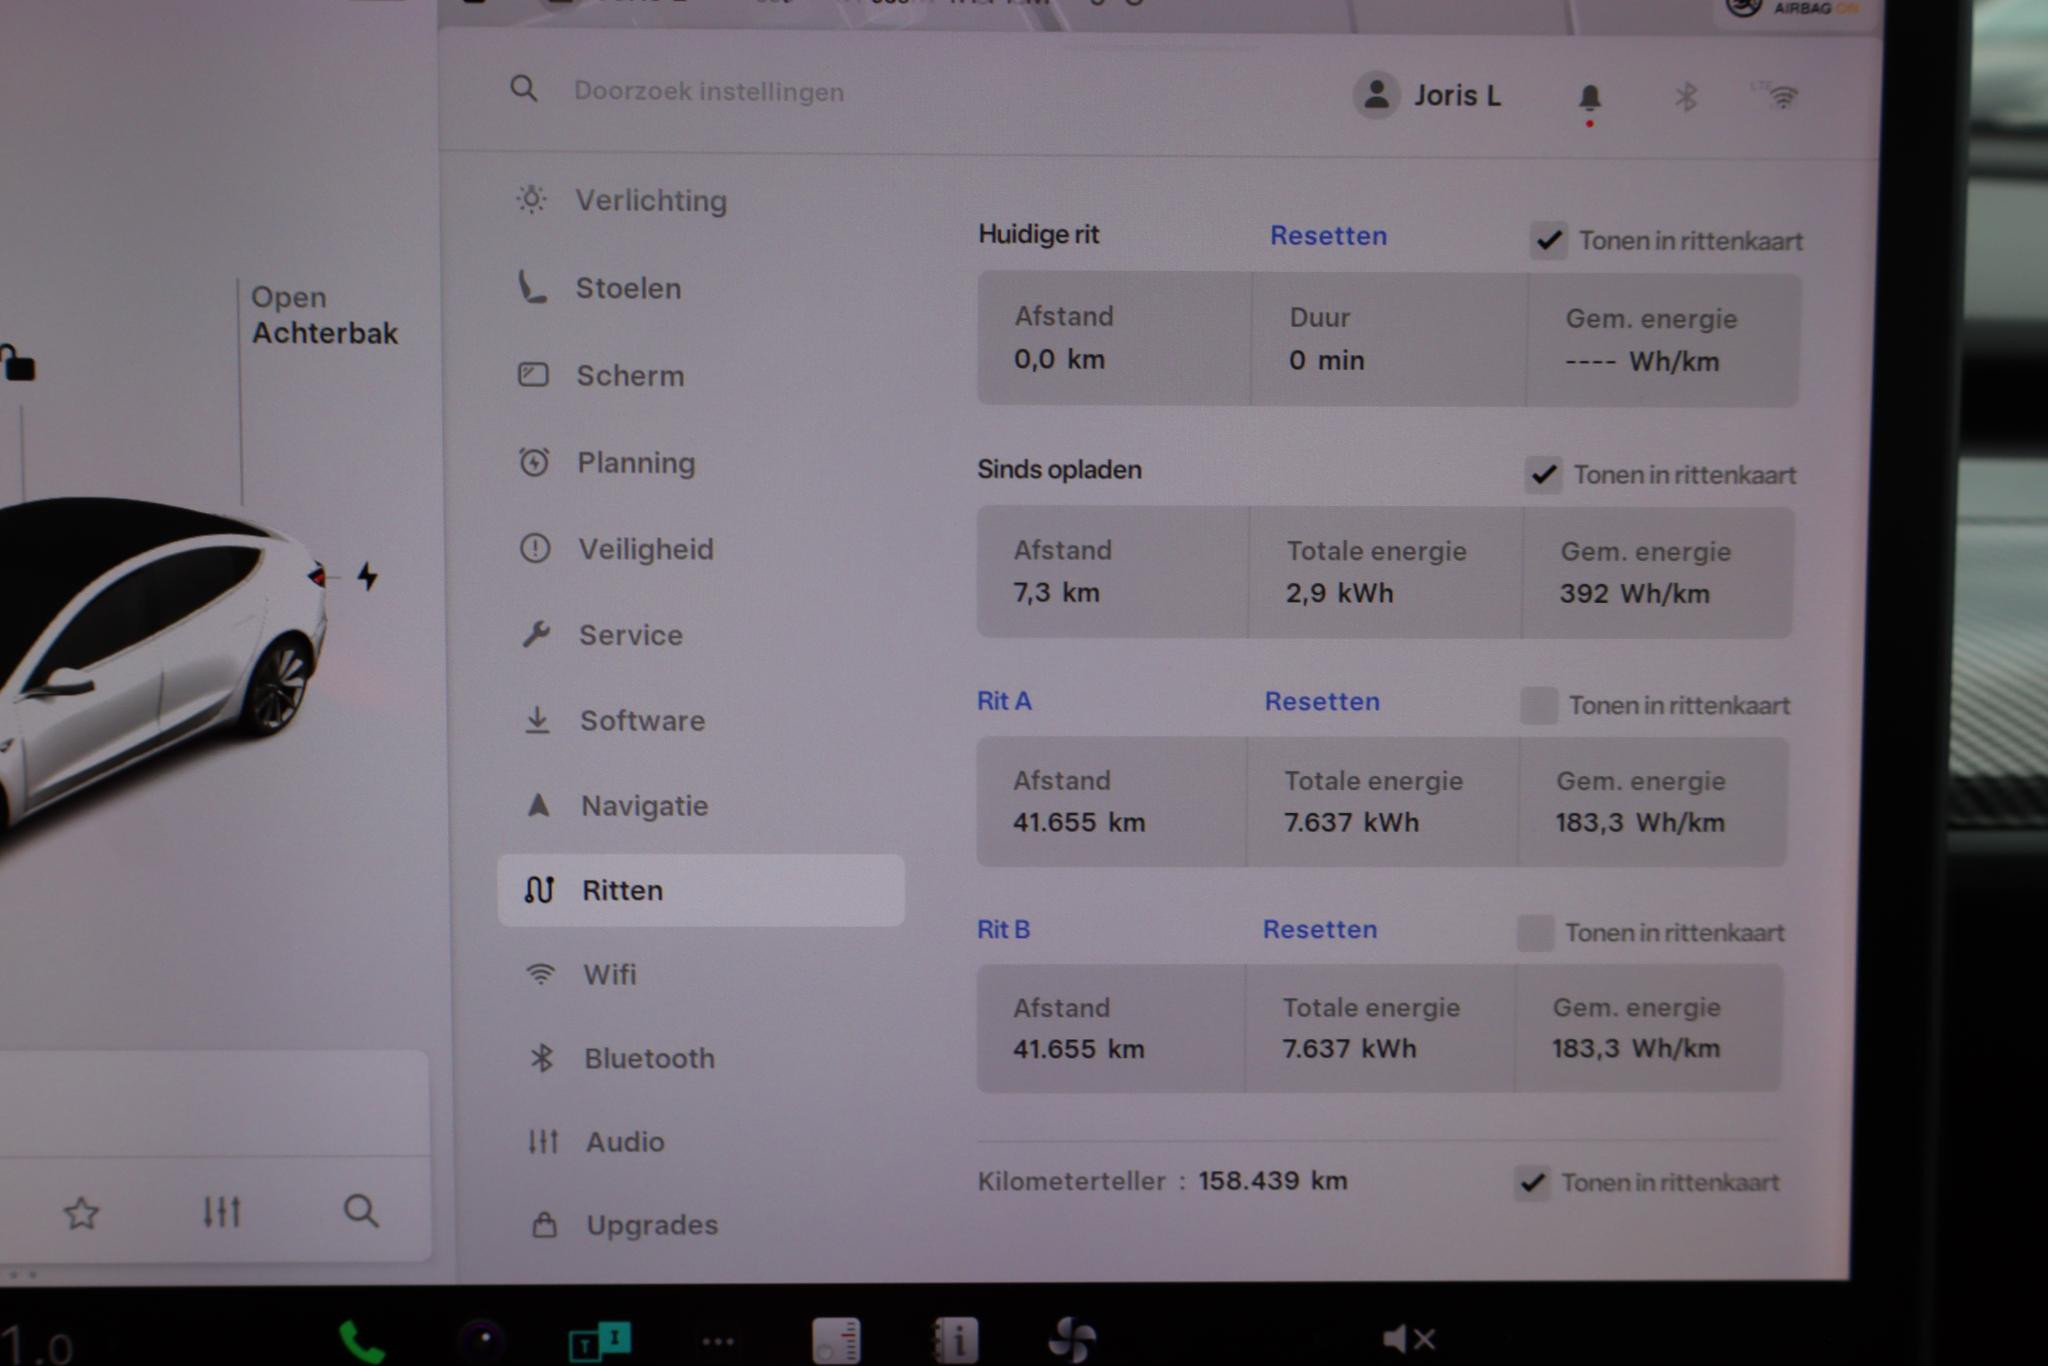Click the Doorzoek instellingen search field
This screenshot has height=1366, width=2048.
coord(708,92)
